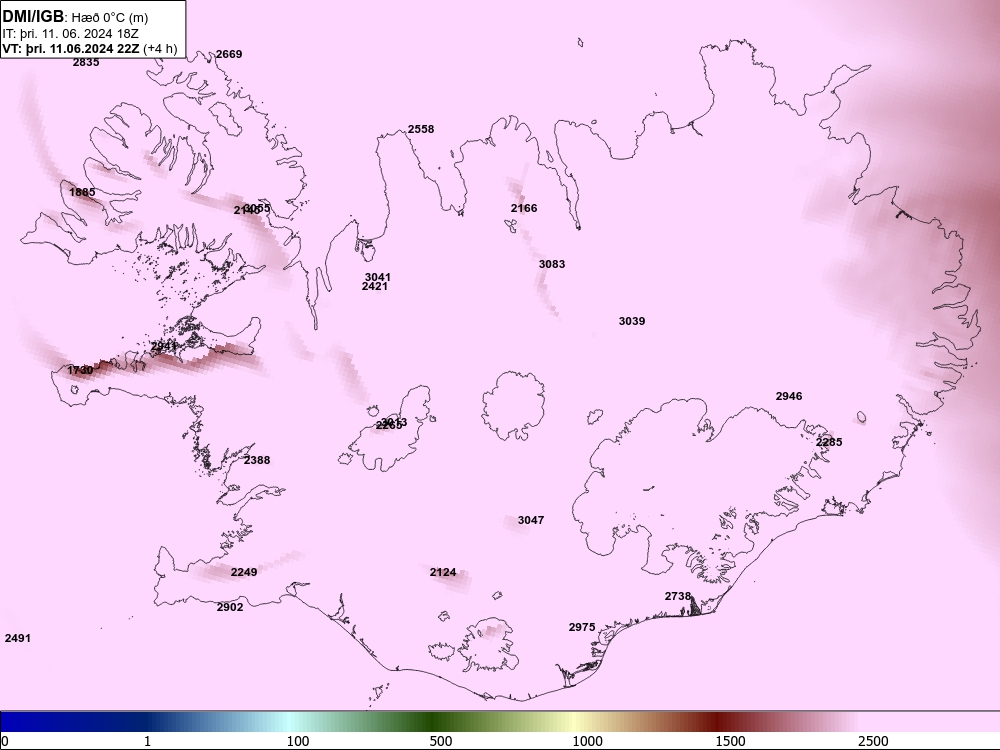The image size is (1000, 750).
Task: Select the 2124 height value
Action: tap(443, 572)
